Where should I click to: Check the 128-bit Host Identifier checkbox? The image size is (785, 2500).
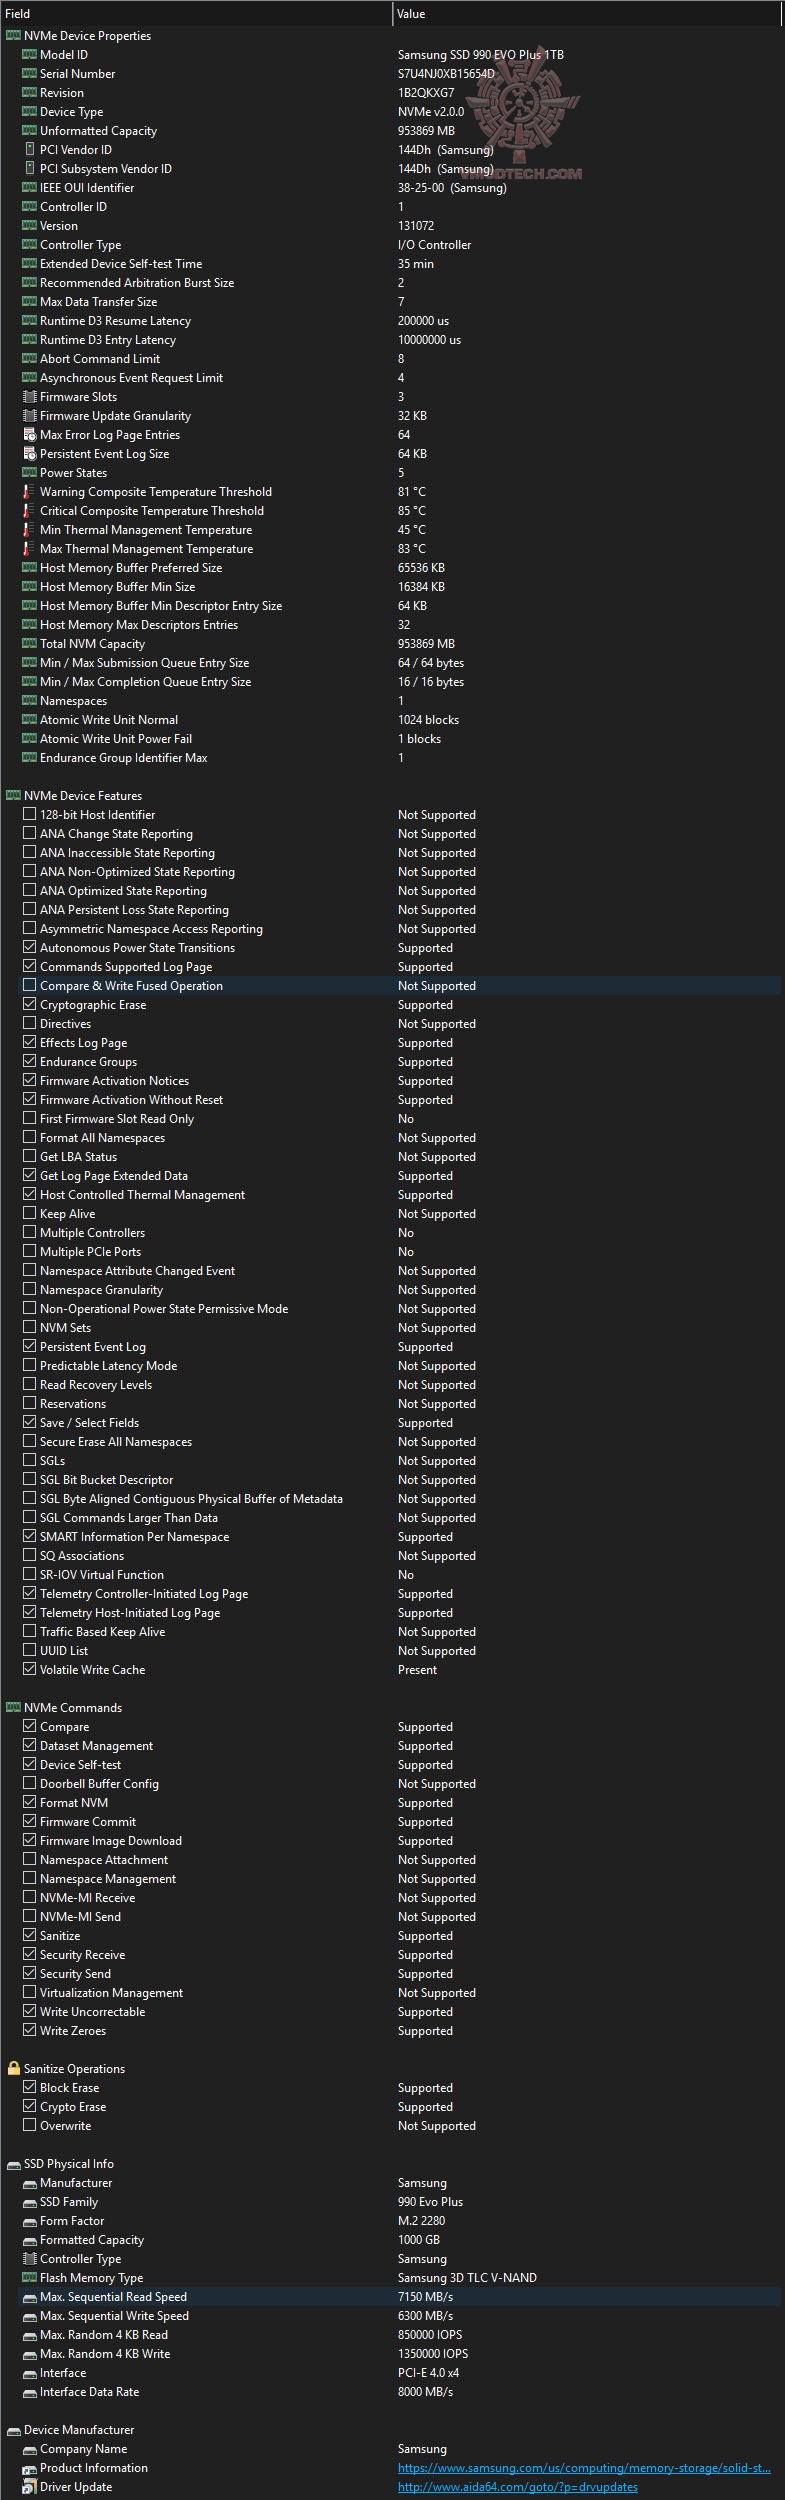tap(29, 815)
